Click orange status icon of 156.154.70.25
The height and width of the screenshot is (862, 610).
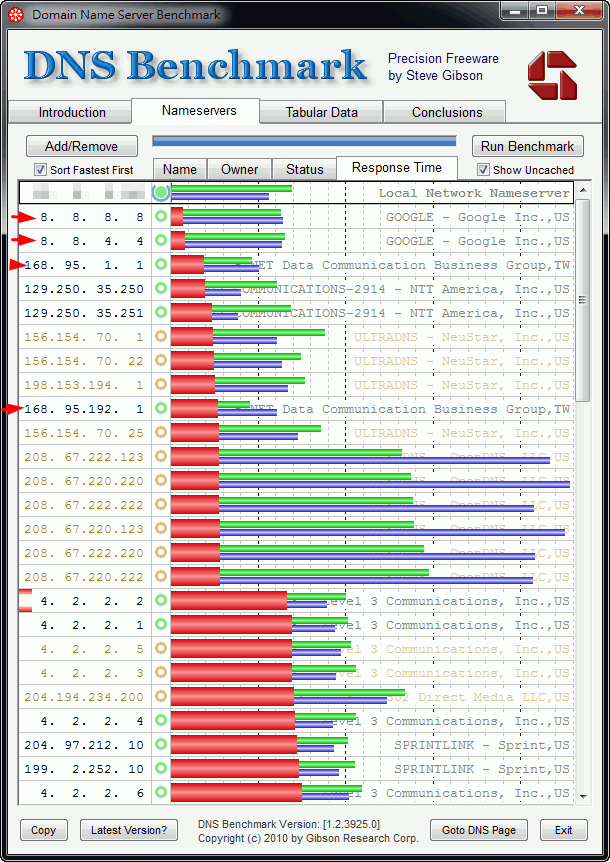tap(160, 433)
